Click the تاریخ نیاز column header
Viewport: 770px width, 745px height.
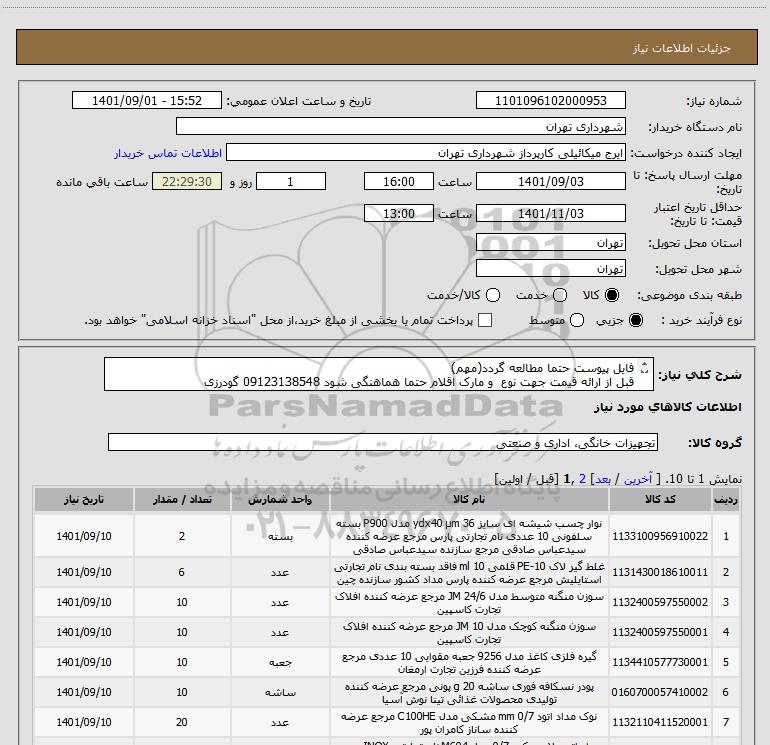pyautogui.click(x=83, y=499)
